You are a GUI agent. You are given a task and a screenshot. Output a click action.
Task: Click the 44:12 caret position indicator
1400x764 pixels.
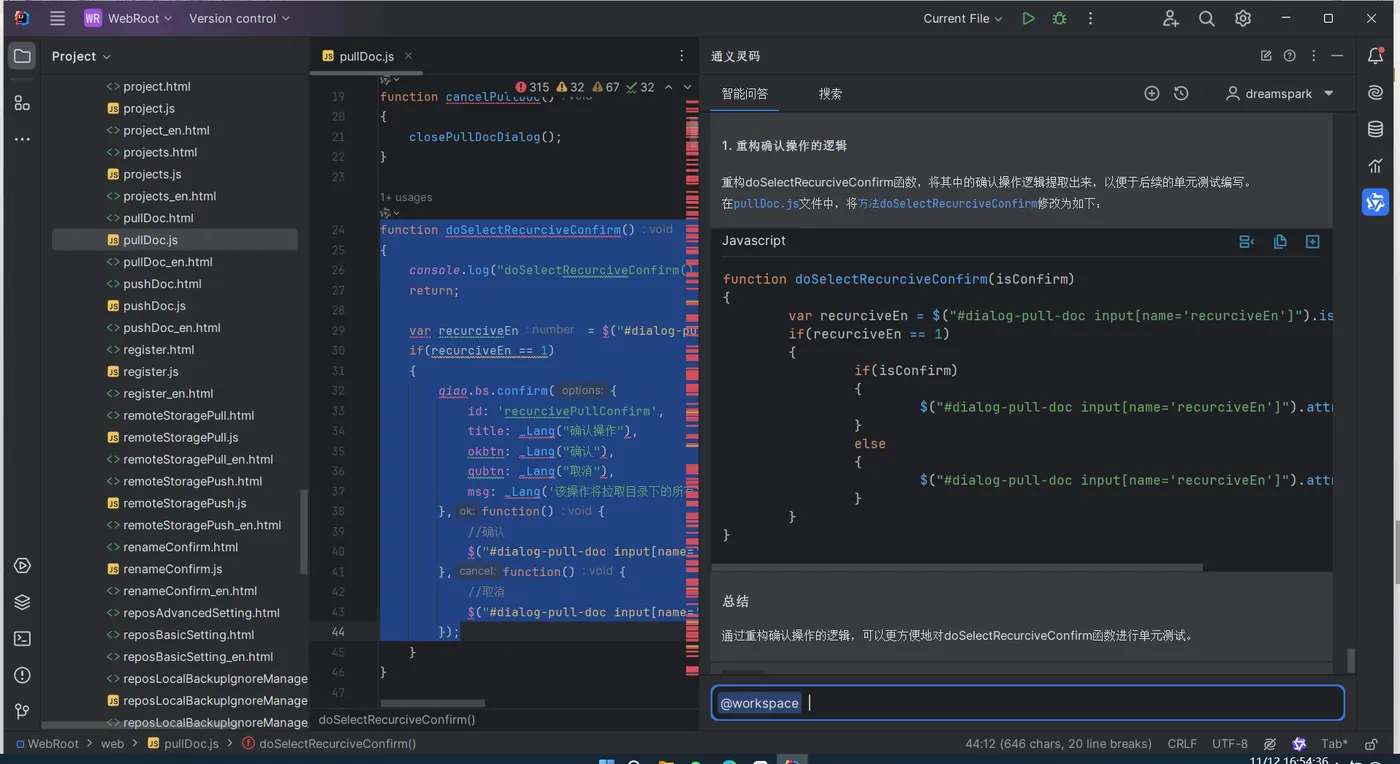(1059, 744)
